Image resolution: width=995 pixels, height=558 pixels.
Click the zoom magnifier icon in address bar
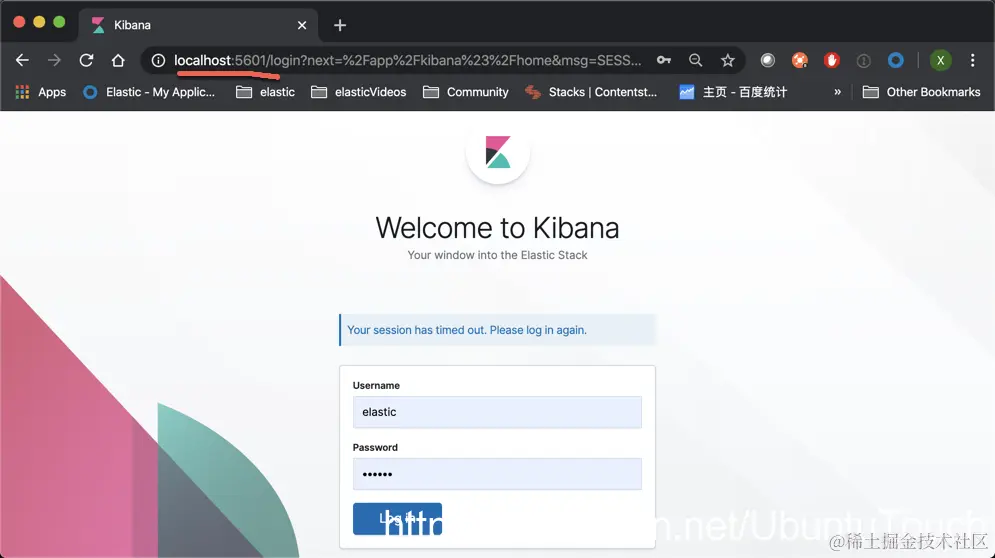pos(695,60)
